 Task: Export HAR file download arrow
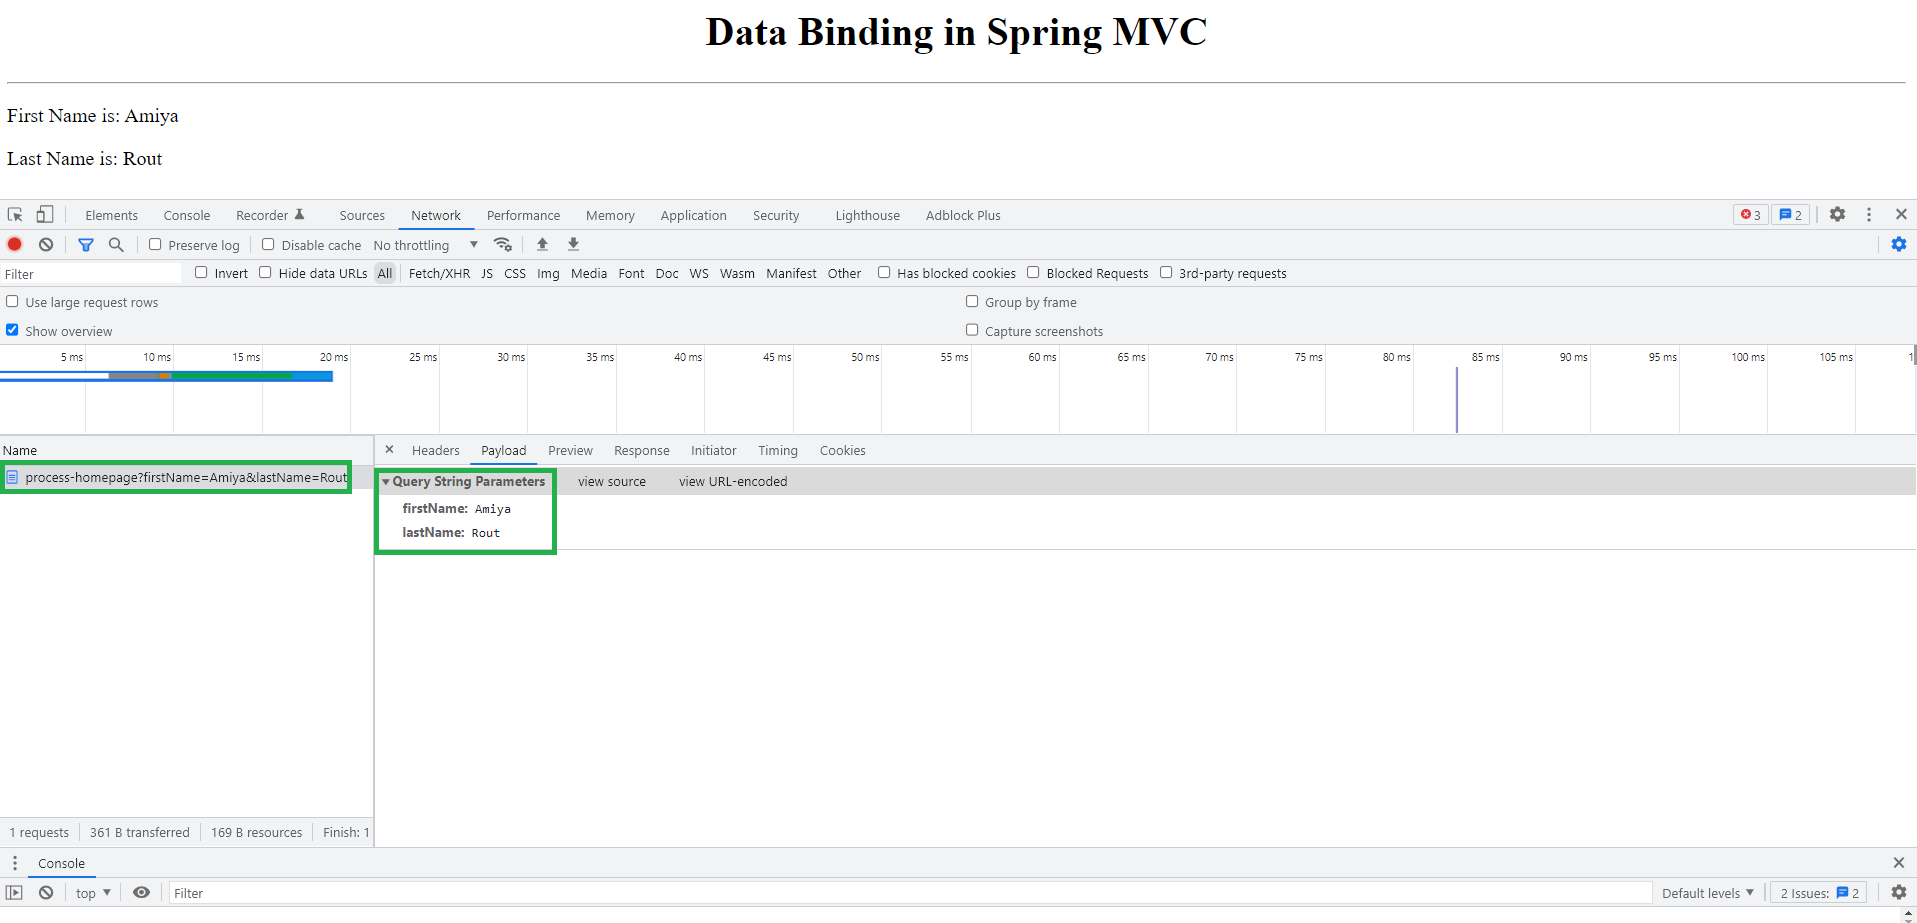pyautogui.click(x=573, y=244)
